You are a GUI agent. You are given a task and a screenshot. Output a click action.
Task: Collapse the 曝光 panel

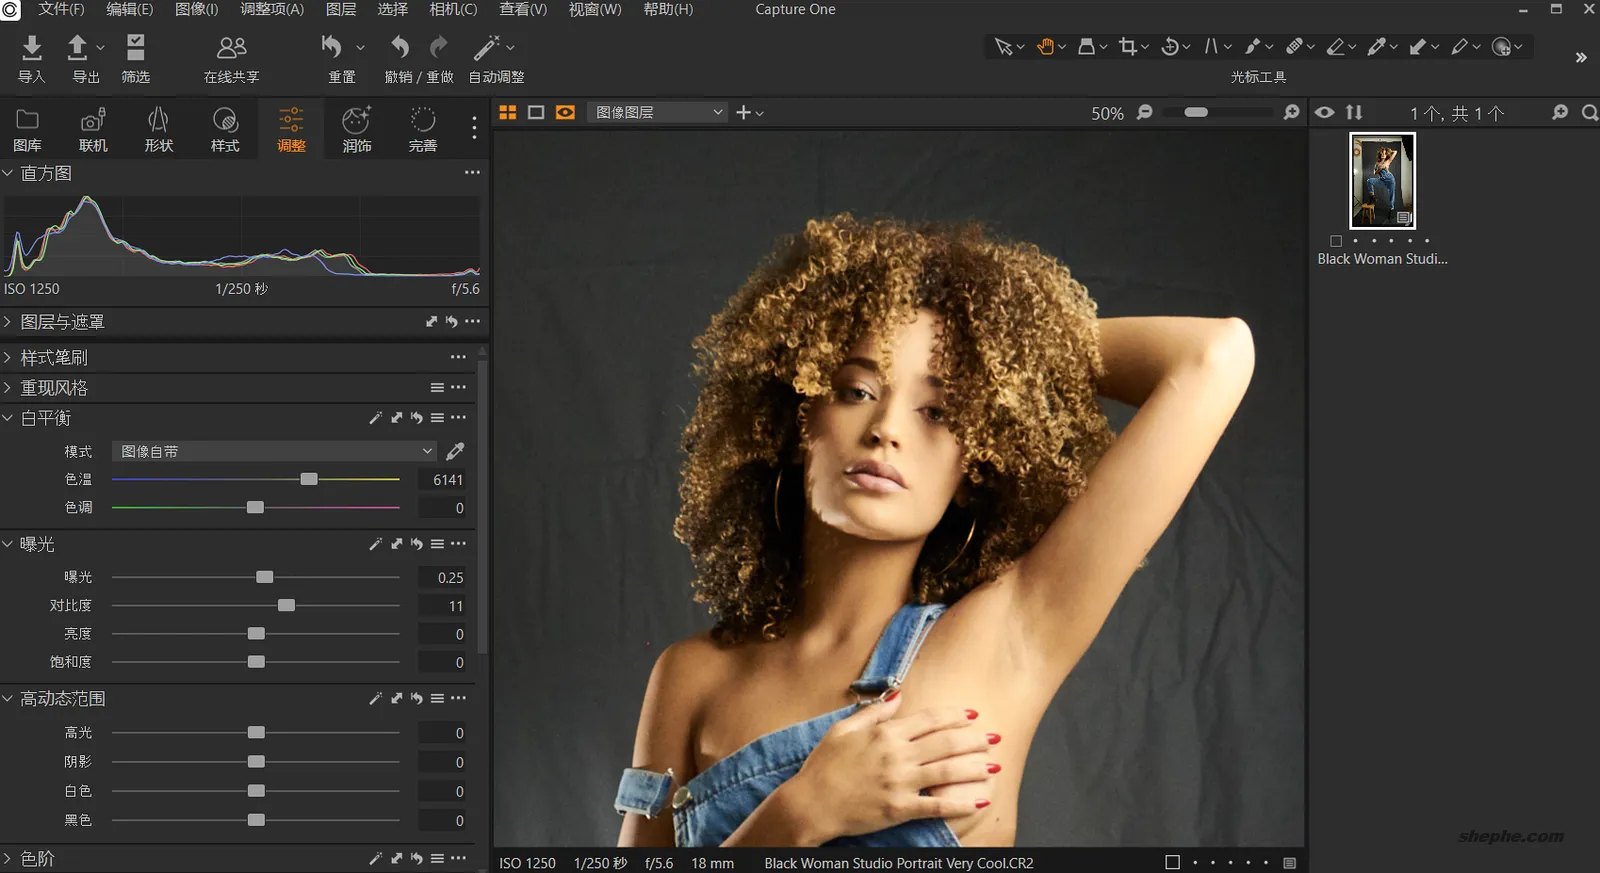pyautogui.click(x=8, y=544)
